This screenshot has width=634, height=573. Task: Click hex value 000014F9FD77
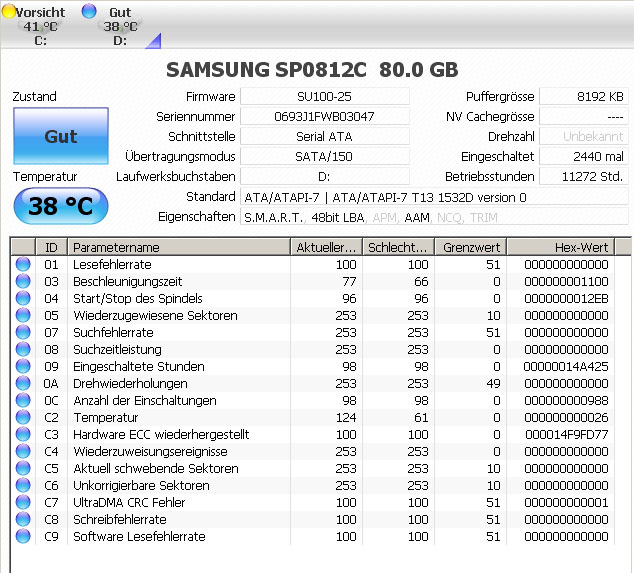[566, 434]
